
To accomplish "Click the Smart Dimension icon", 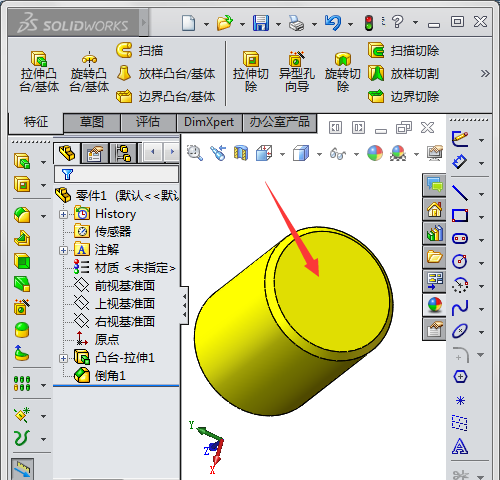I will (459, 162).
